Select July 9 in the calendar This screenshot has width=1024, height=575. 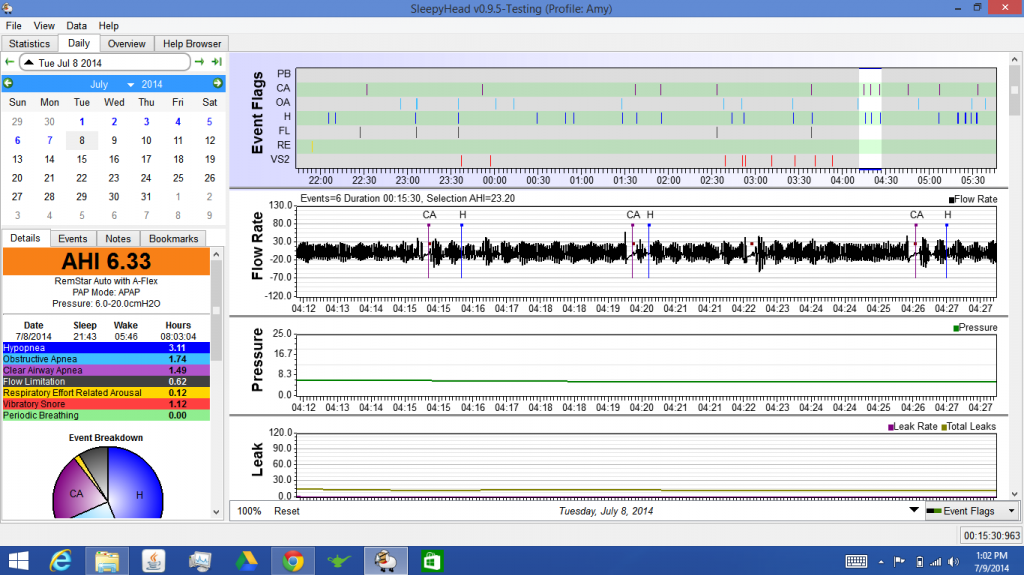[114, 140]
